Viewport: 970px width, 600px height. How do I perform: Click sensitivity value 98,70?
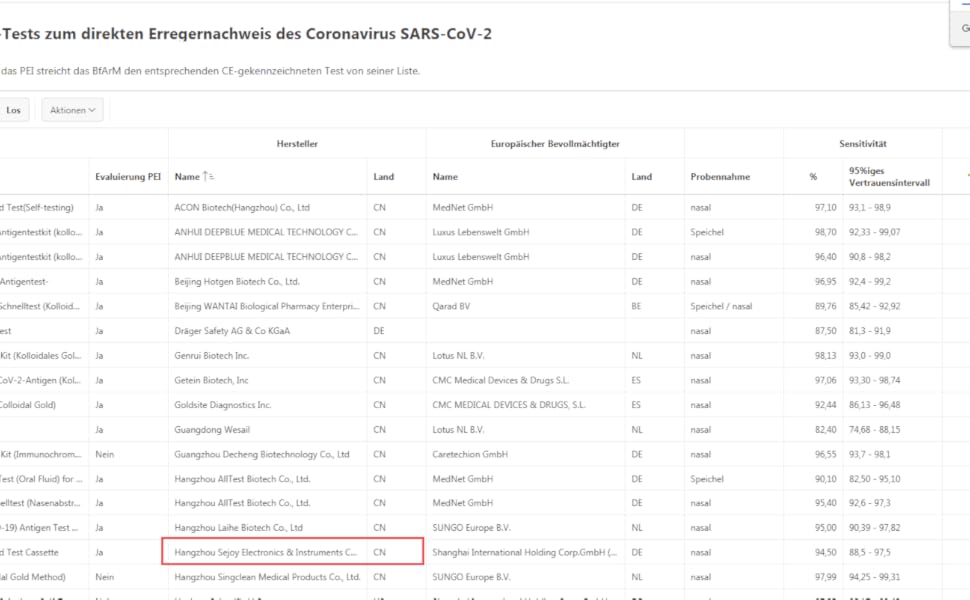(825, 233)
